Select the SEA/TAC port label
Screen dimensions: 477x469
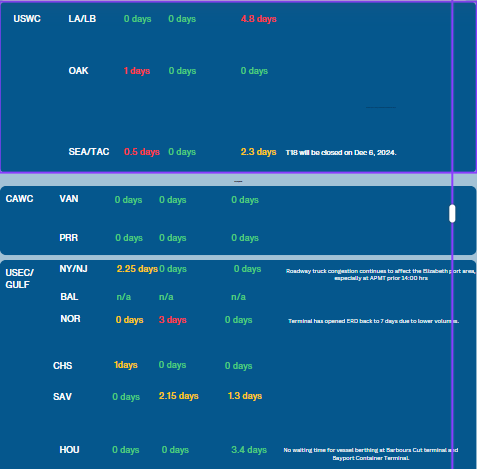(x=89, y=152)
